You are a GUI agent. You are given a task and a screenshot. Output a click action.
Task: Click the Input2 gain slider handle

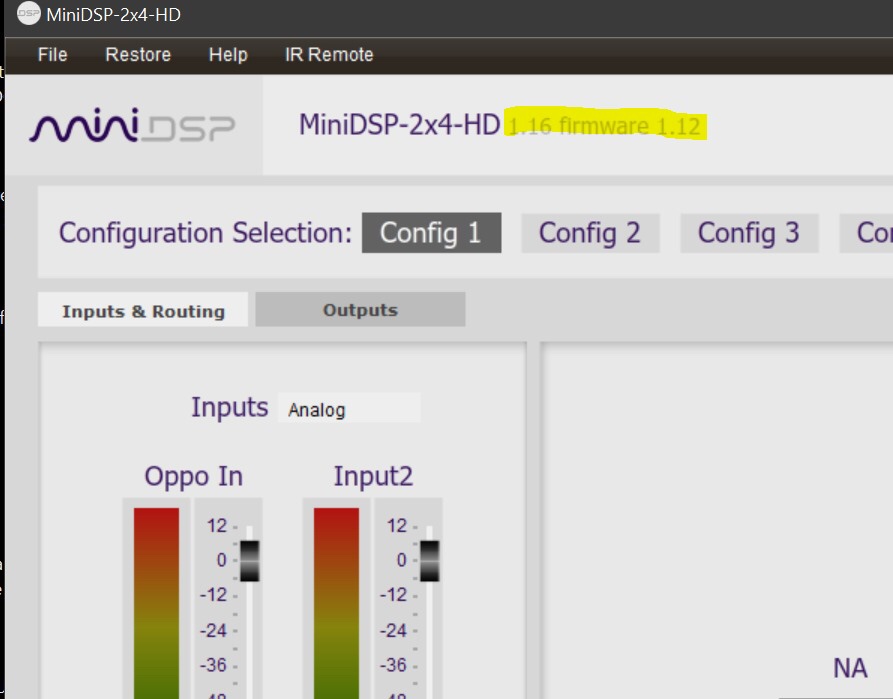430,560
